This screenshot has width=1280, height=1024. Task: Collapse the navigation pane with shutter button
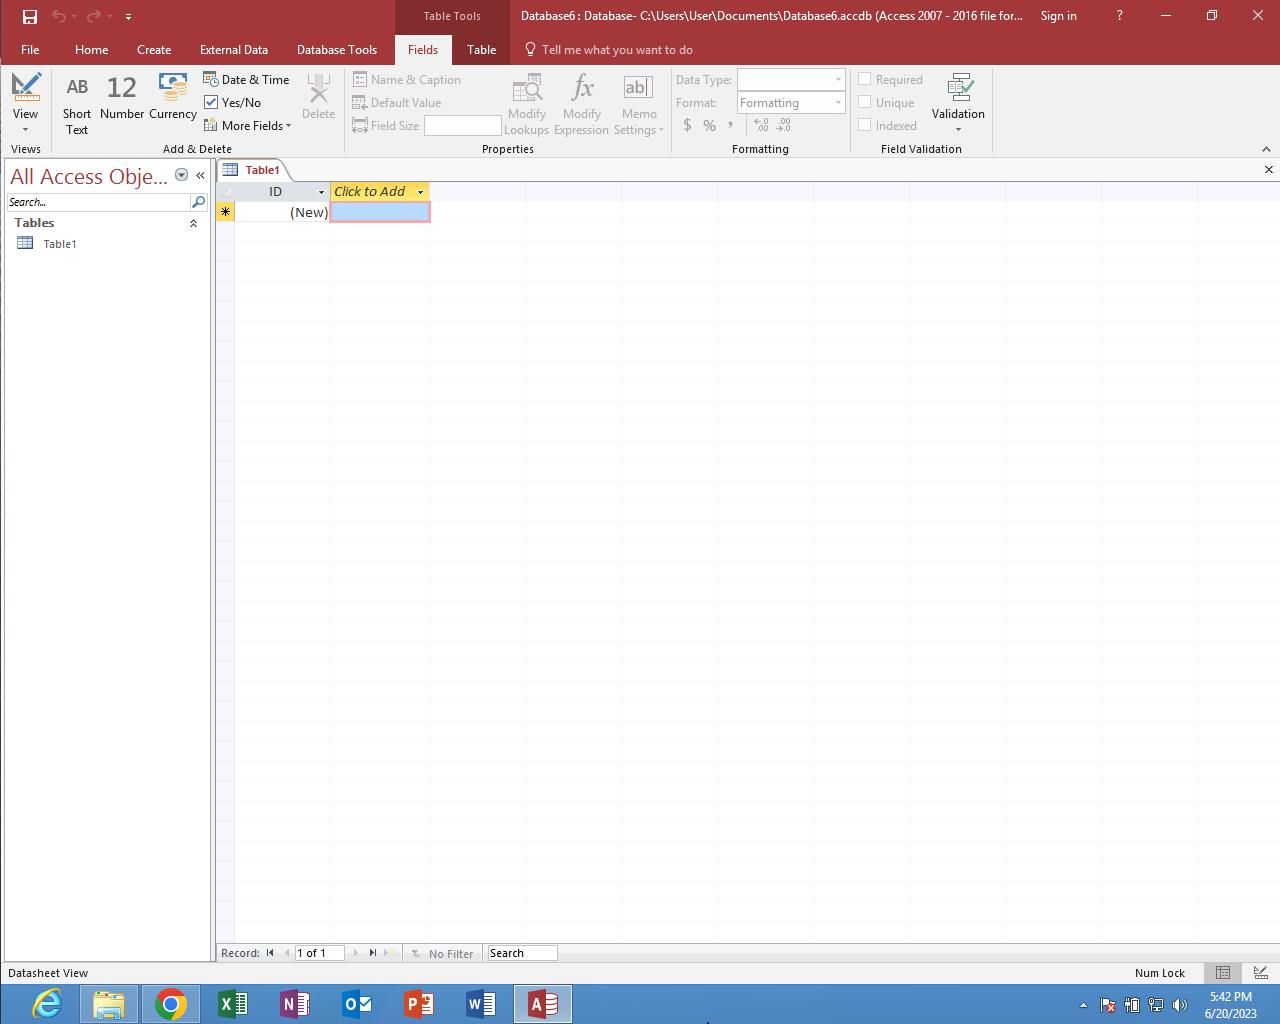(x=200, y=175)
